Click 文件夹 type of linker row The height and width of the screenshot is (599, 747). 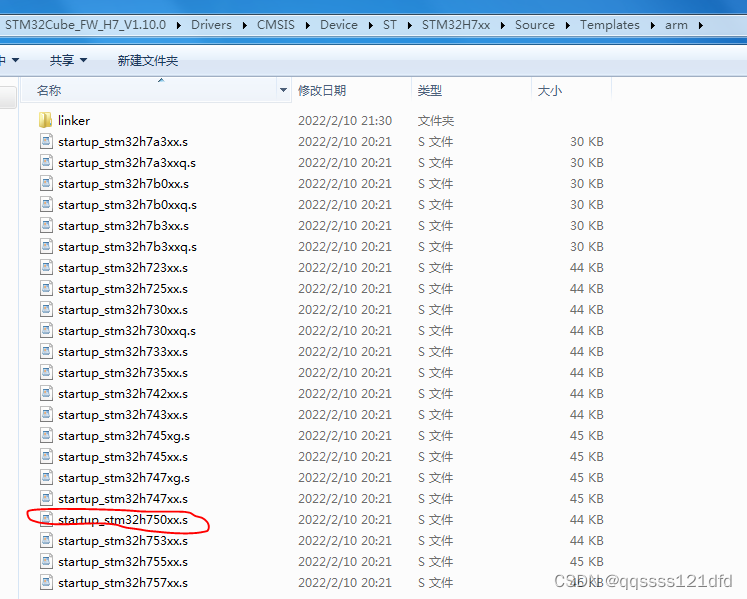coord(435,121)
